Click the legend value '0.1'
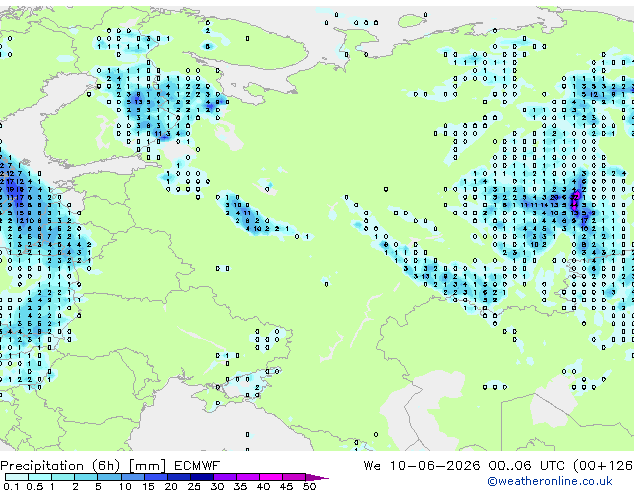The height and width of the screenshot is (490, 634). pyautogui.click(x=11, y=486)
